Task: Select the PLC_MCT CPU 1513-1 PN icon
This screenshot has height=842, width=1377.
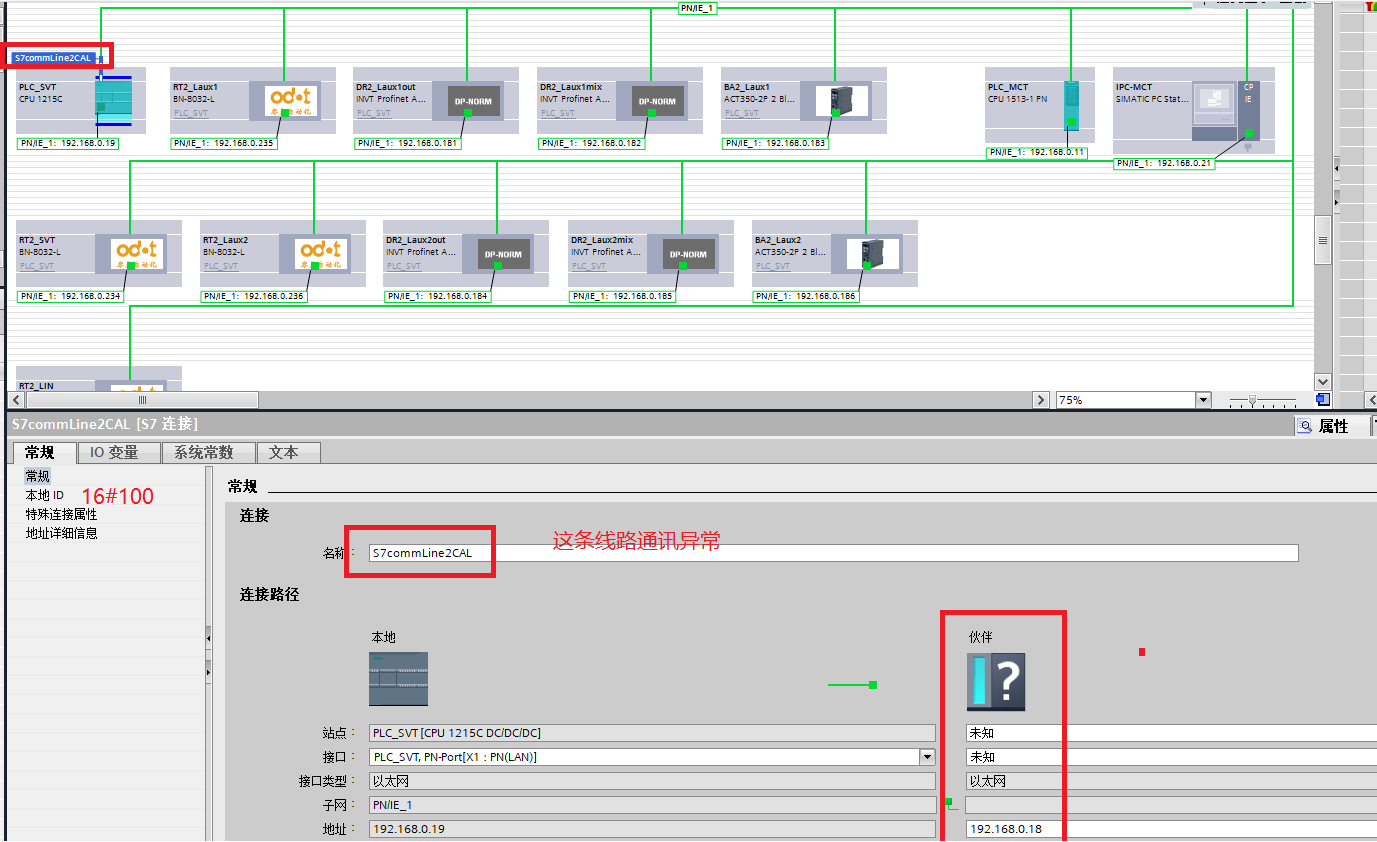Action: pyautogui.click(x=1071, y=105)
